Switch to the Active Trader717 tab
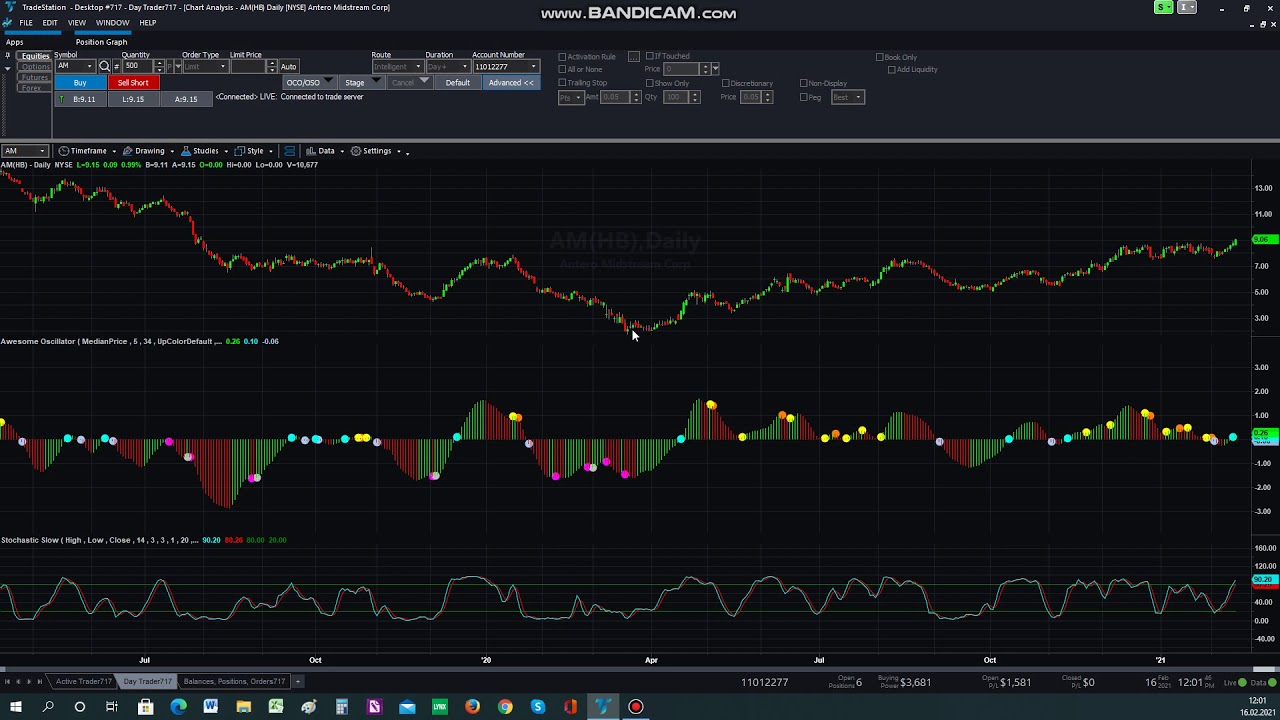Viewport: 1280px width, 720px height. [83, 682]
